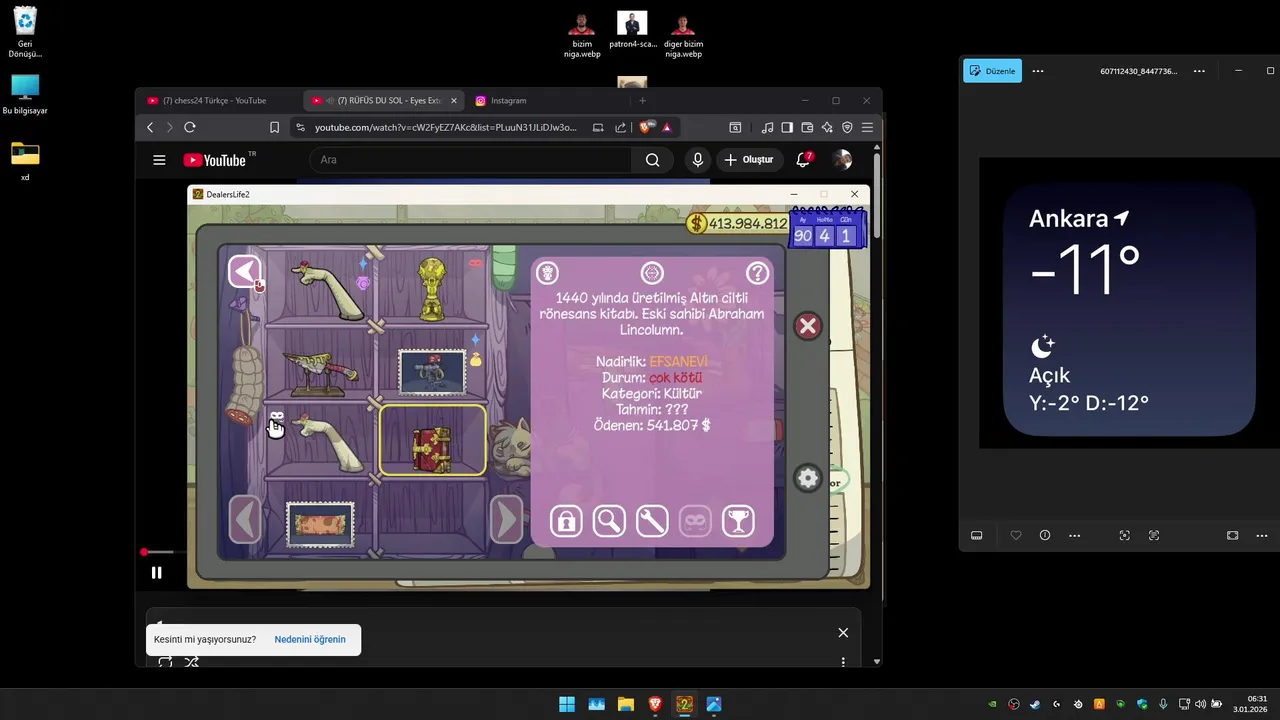1280x720 pixels.
Task: Show image info with the 'i' icon in Photos
Action: (1045, 535)
